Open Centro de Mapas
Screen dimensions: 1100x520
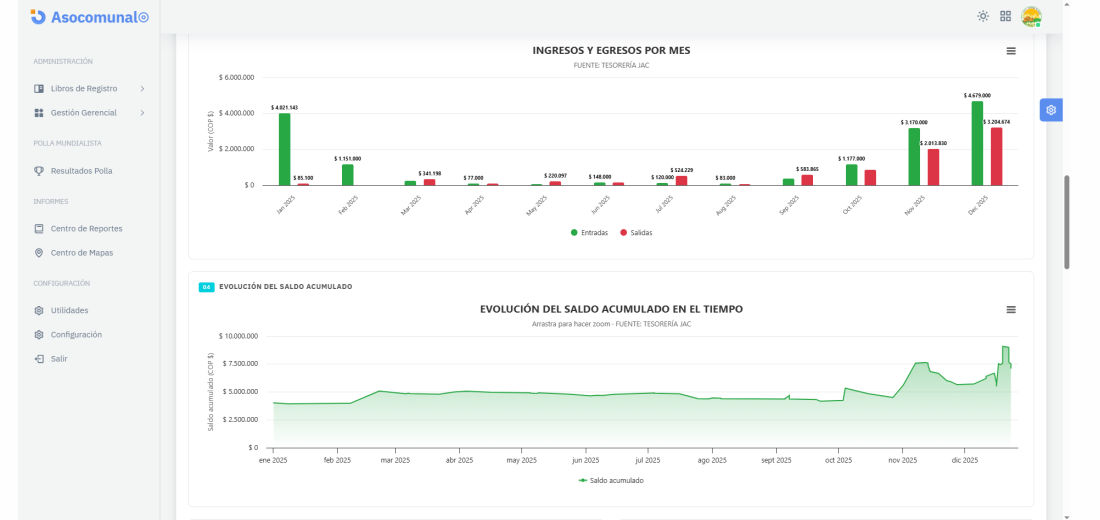pos(81,253)
